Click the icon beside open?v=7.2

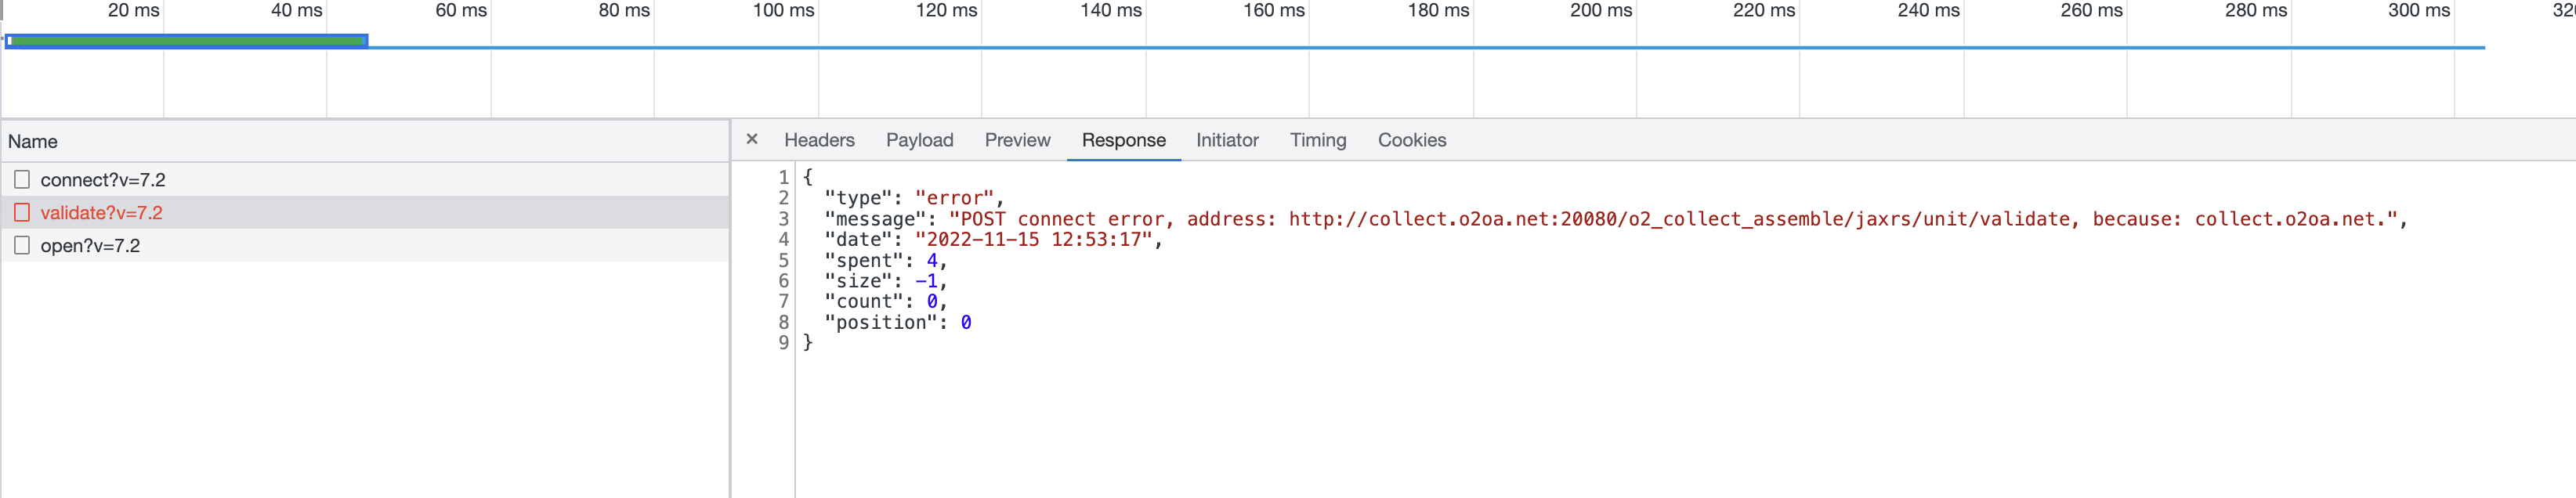click(x=22, y=246)
